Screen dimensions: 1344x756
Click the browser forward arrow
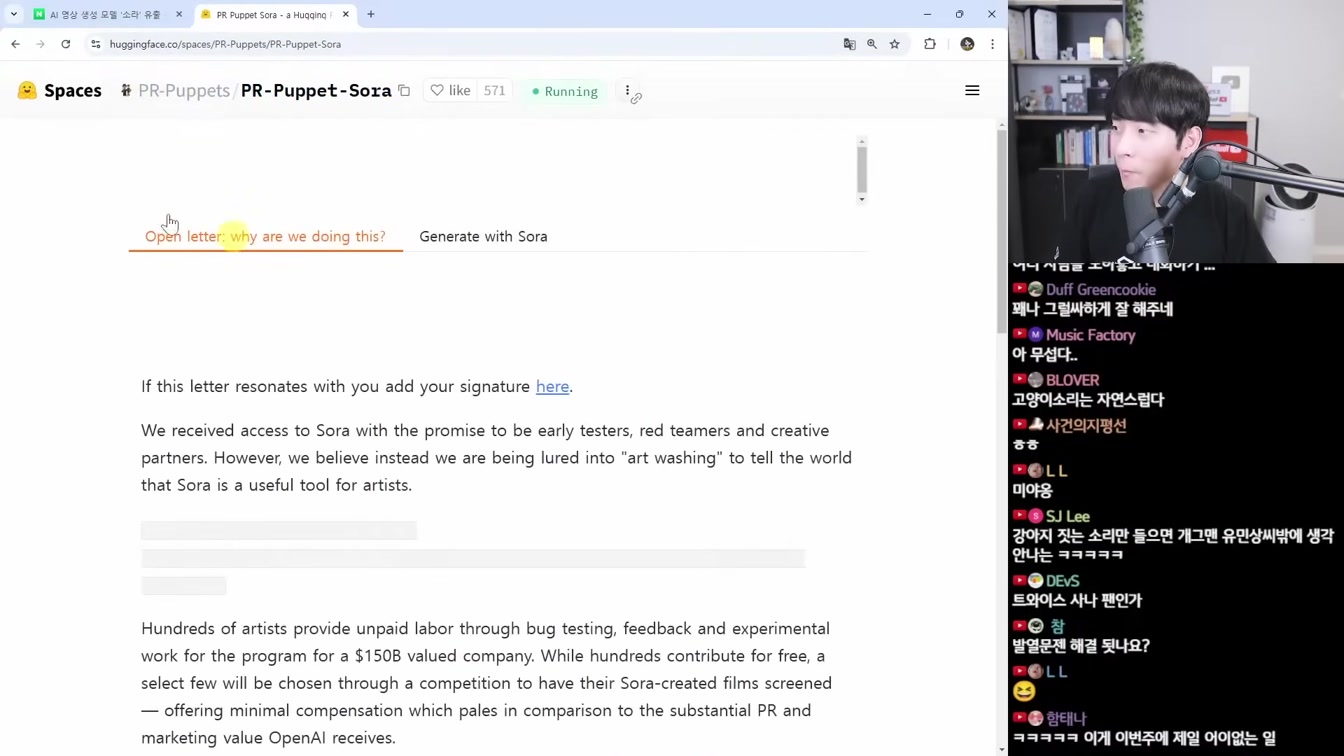40,44
